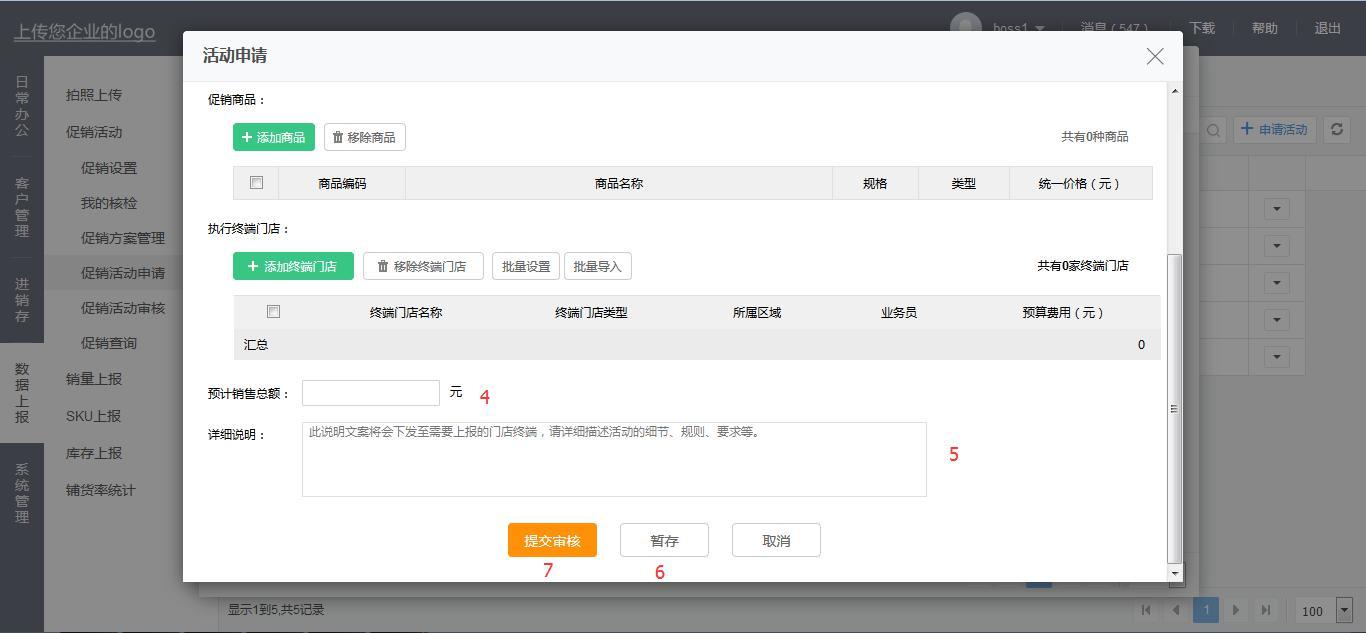Open the page size 100 dropdown
This screenshot has height=633, width=1366.
pyautogui.click(x=1344, y=610)
